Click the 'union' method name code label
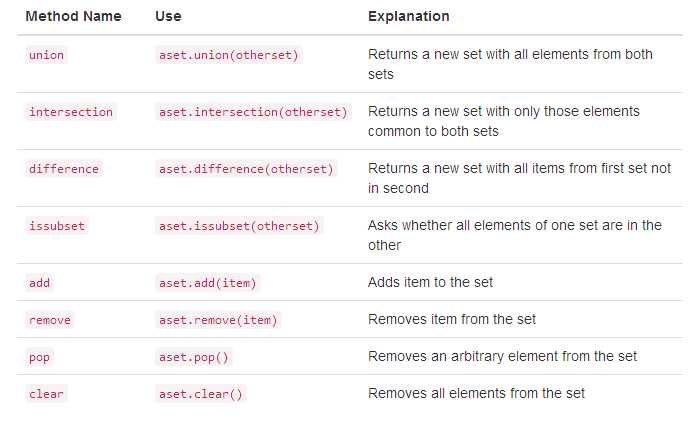Screen dimensions: 691x425 coord(46,55)
